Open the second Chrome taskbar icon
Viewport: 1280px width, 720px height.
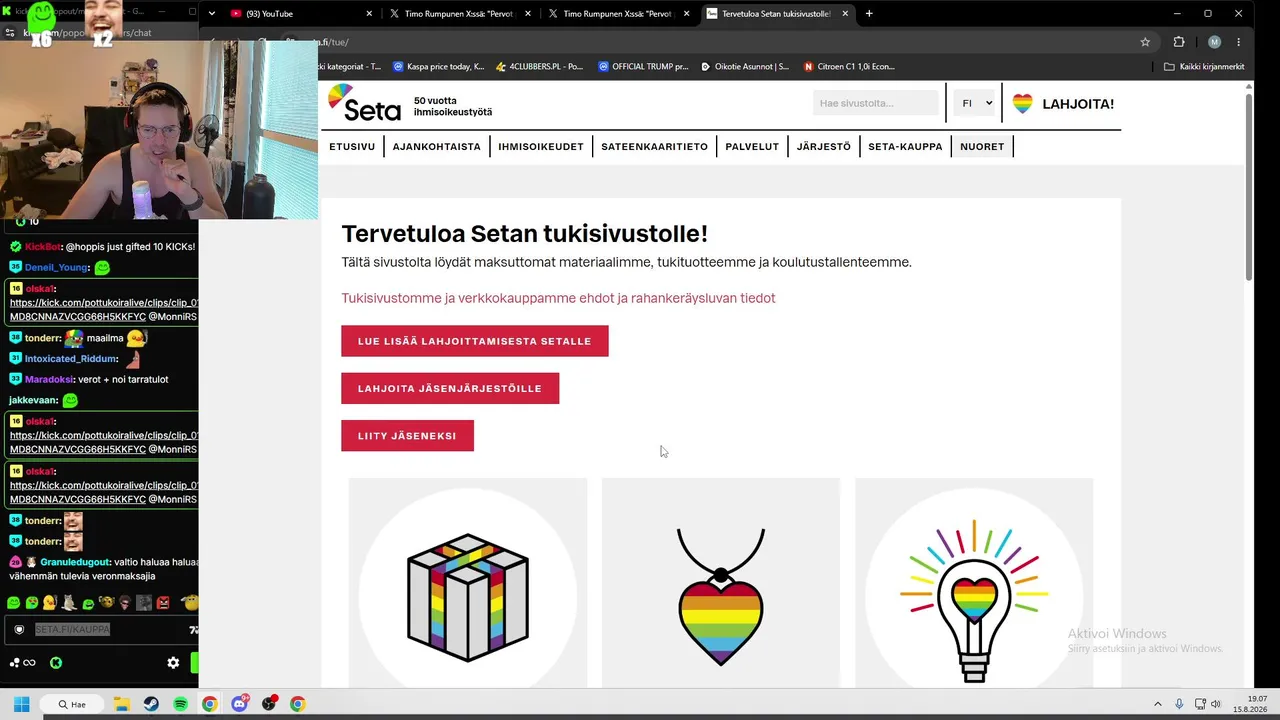[x=297, y=704]
